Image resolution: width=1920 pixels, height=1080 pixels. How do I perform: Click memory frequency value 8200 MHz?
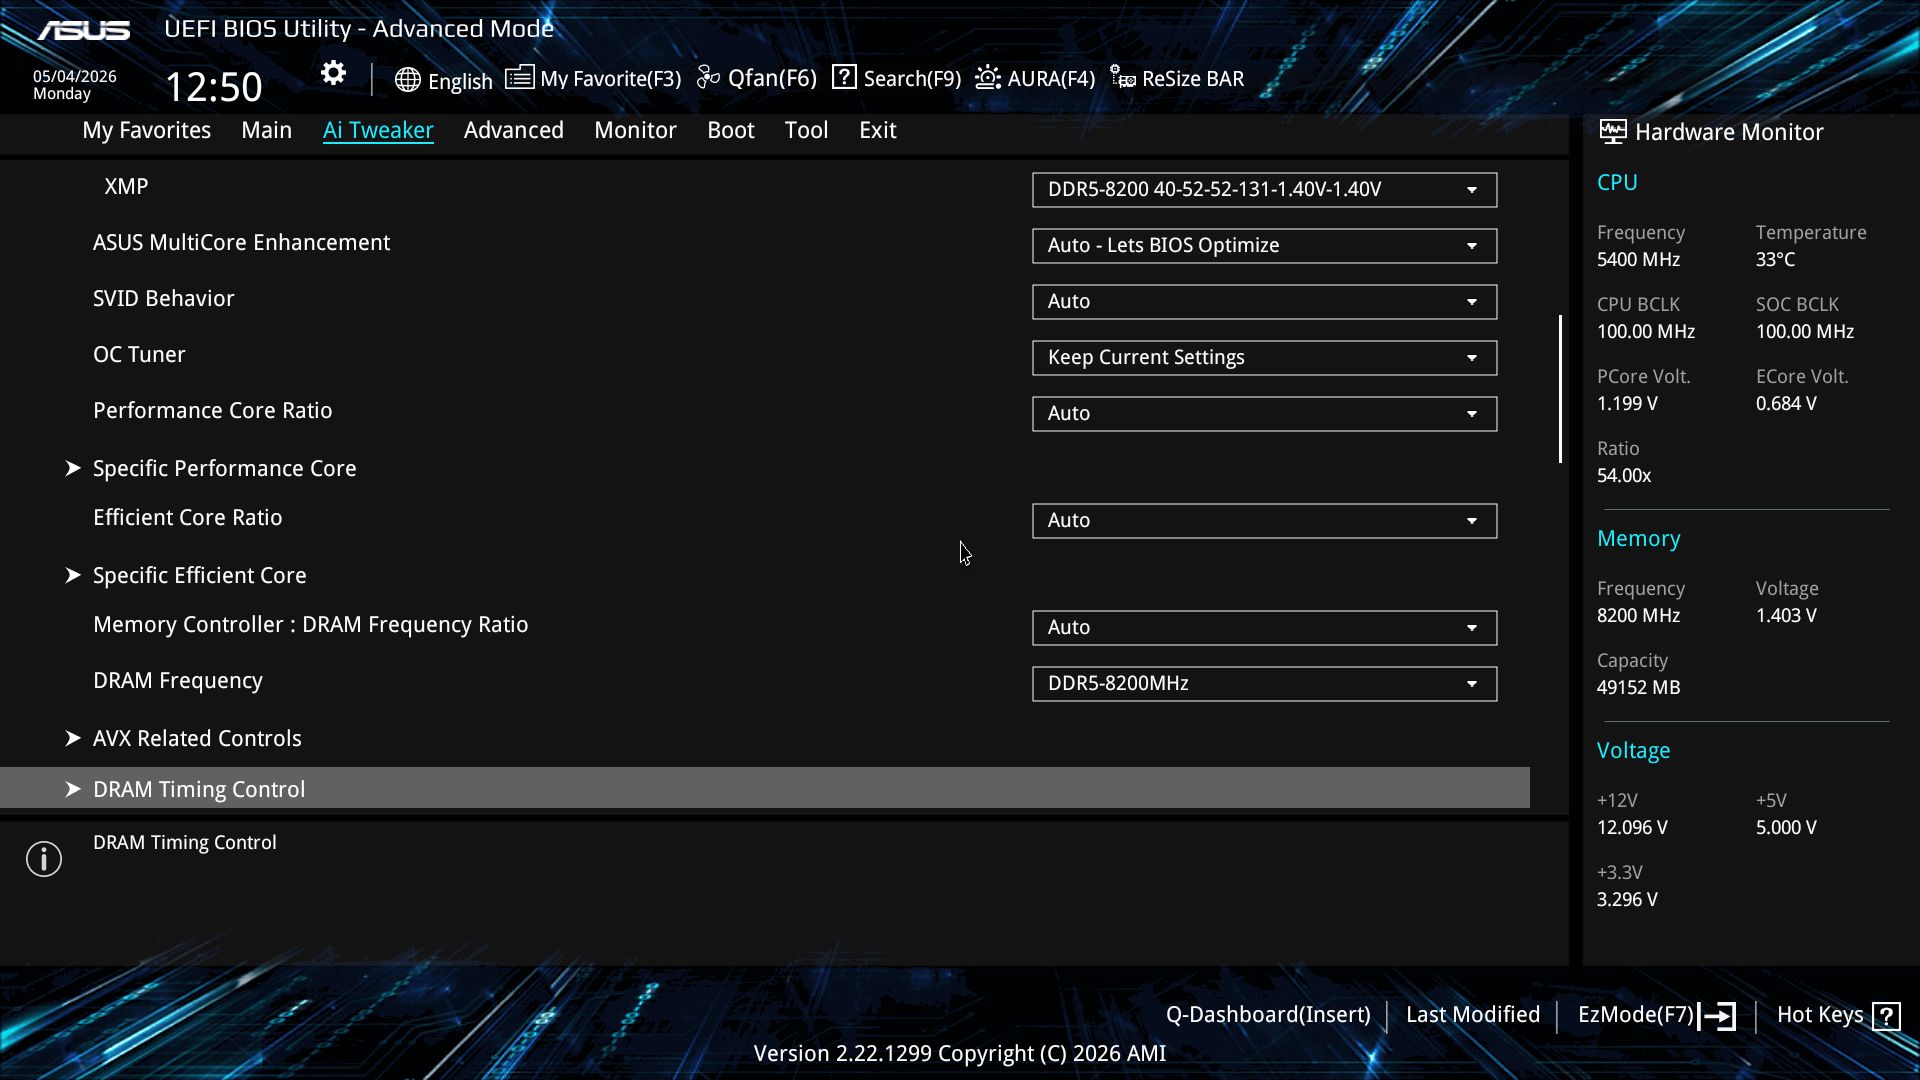pos(1638,616)
